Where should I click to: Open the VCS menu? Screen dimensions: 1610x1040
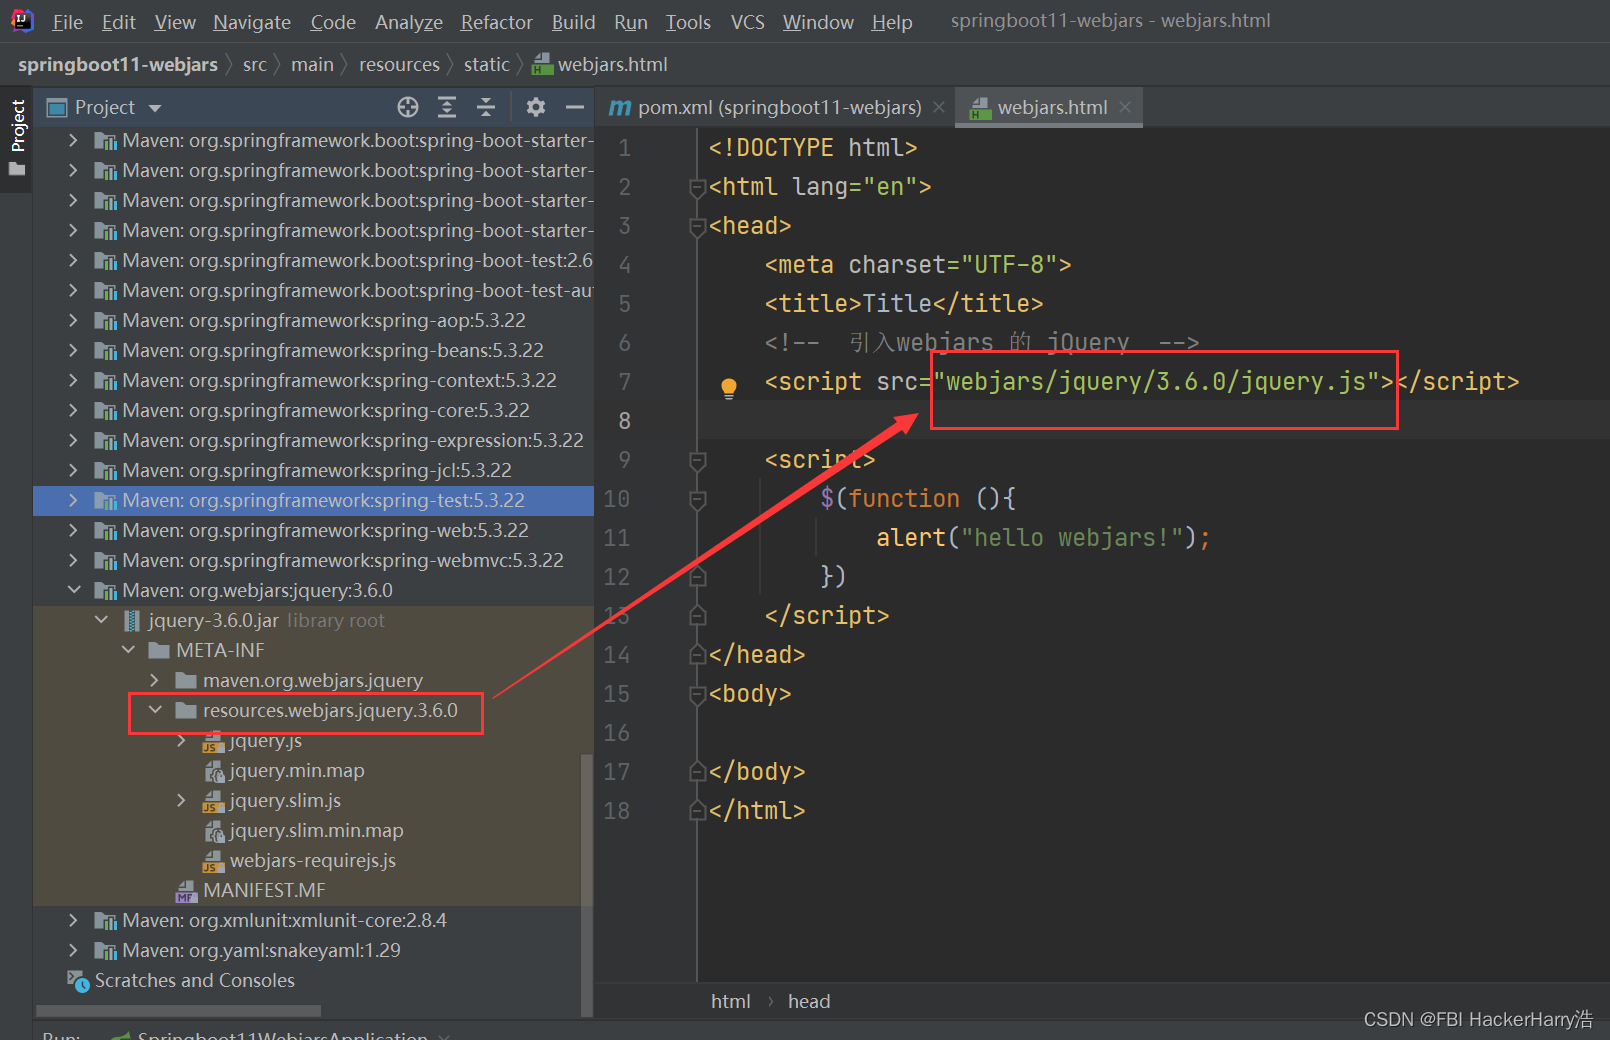748,22
